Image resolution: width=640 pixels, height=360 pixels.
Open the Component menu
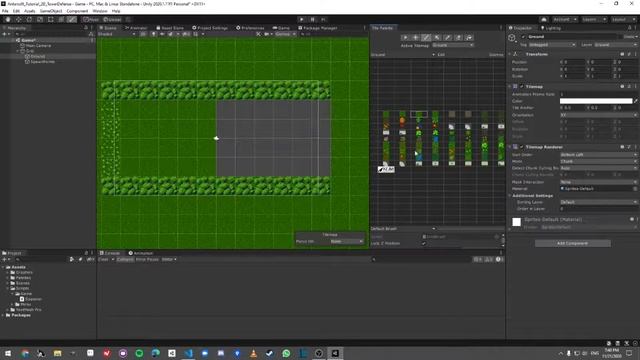(77, 11)
